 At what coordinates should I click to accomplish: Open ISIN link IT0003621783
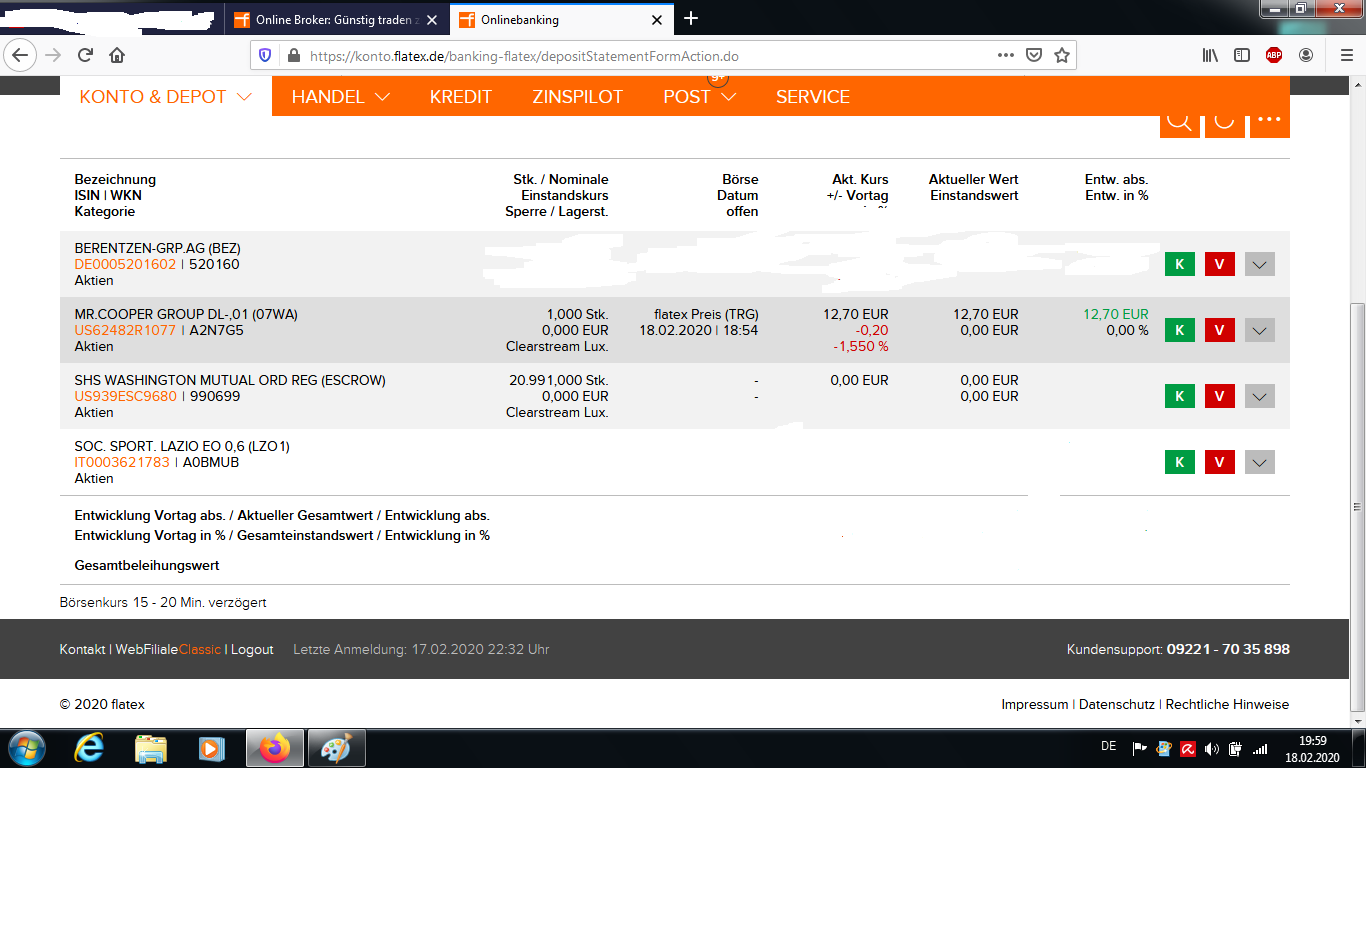pos(122,462)
